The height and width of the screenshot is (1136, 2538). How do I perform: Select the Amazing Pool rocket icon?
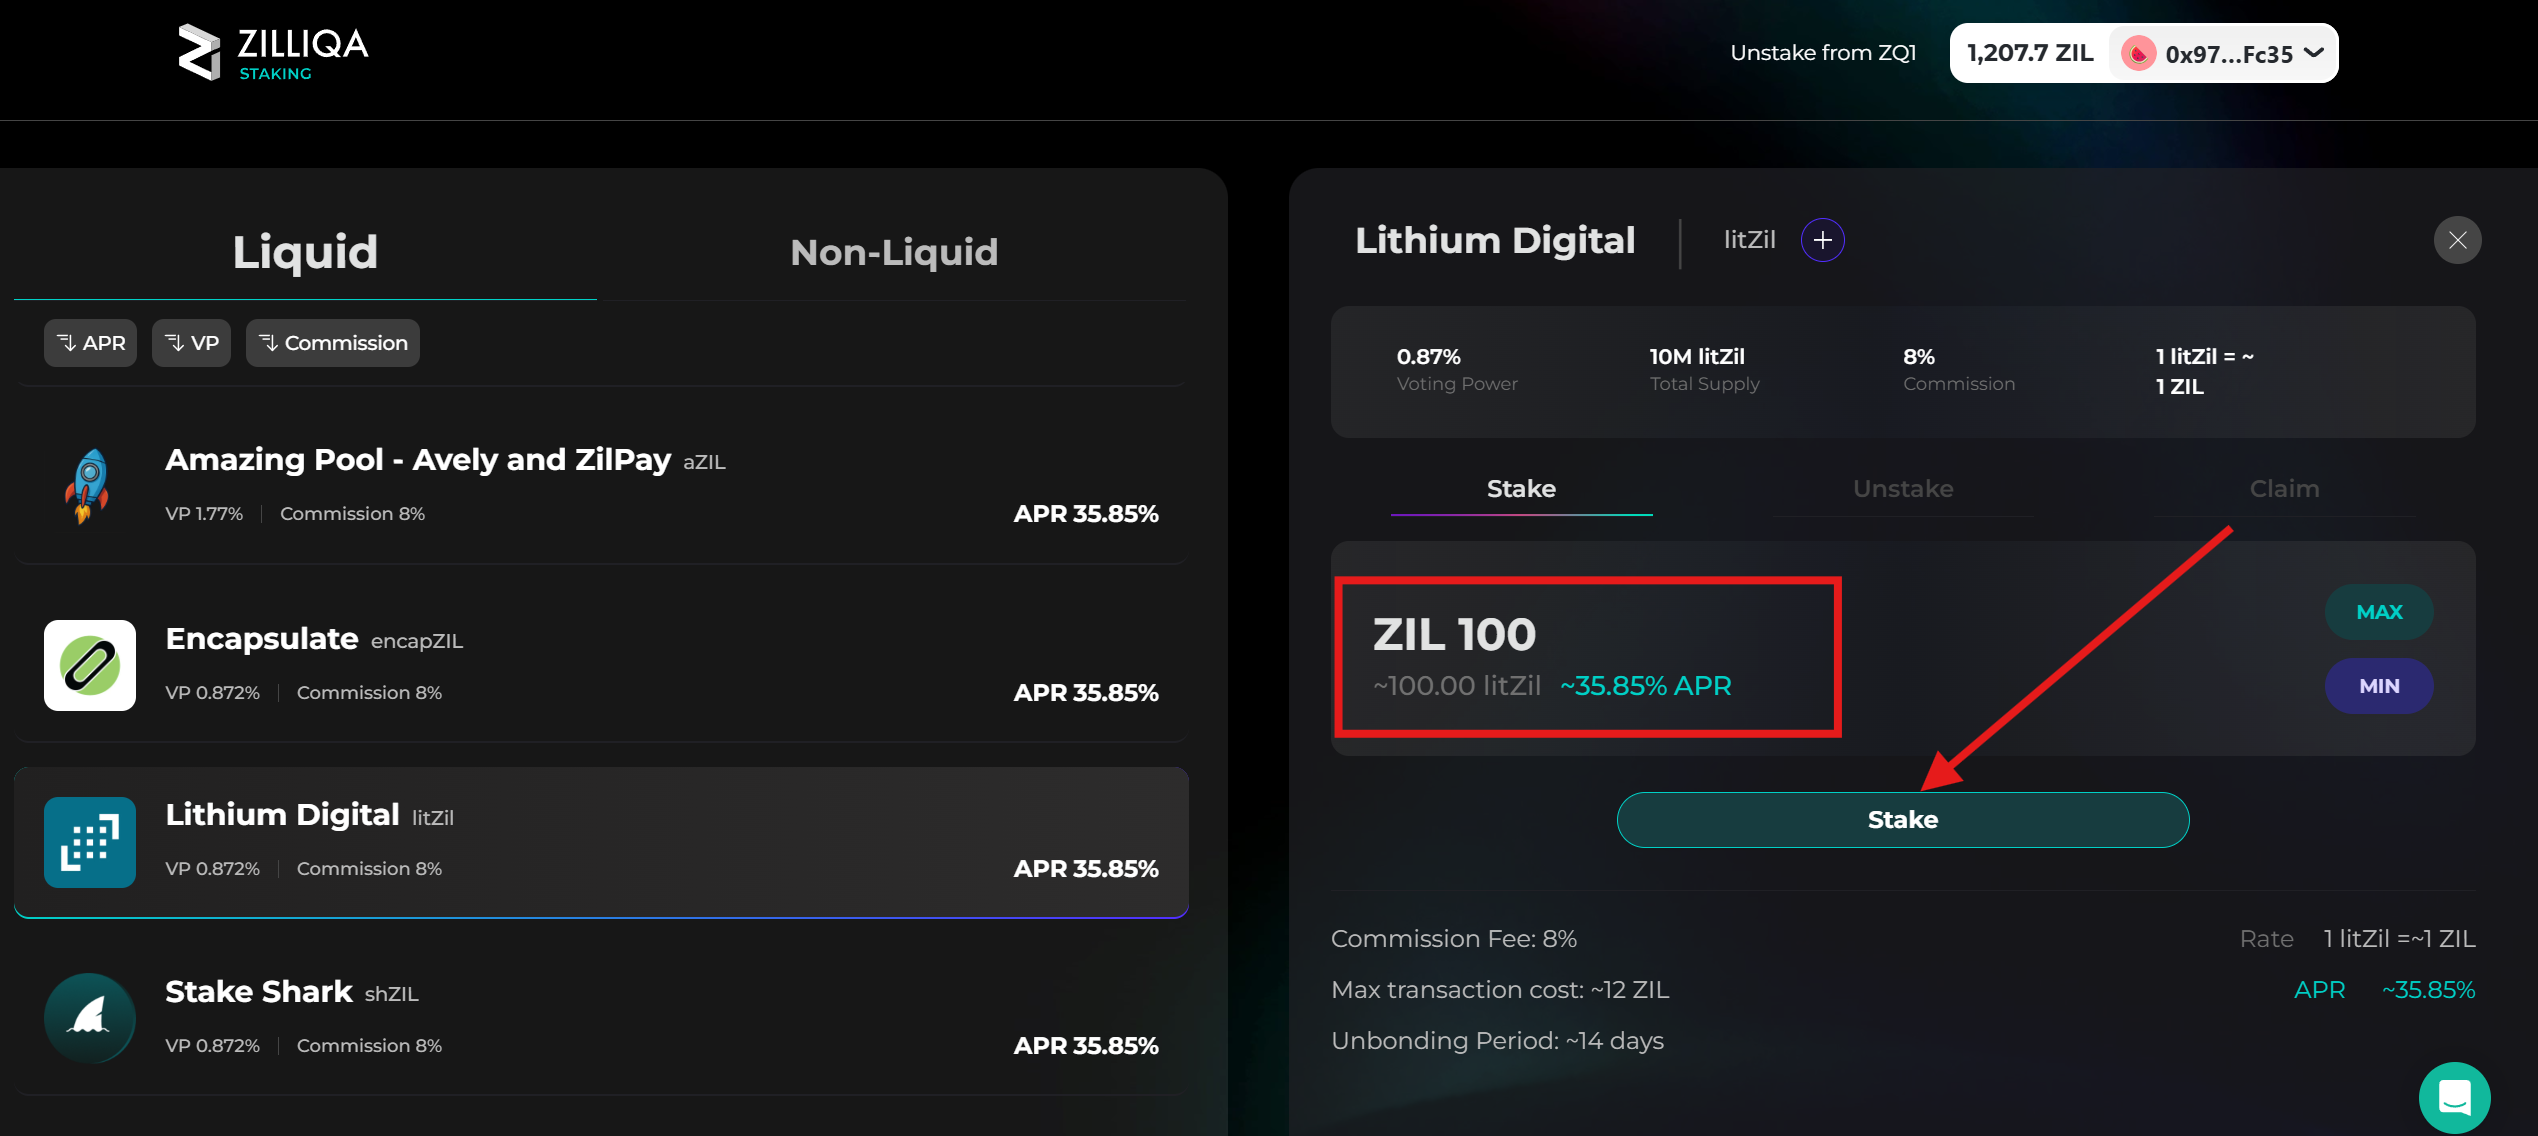[x=89, y=487]
